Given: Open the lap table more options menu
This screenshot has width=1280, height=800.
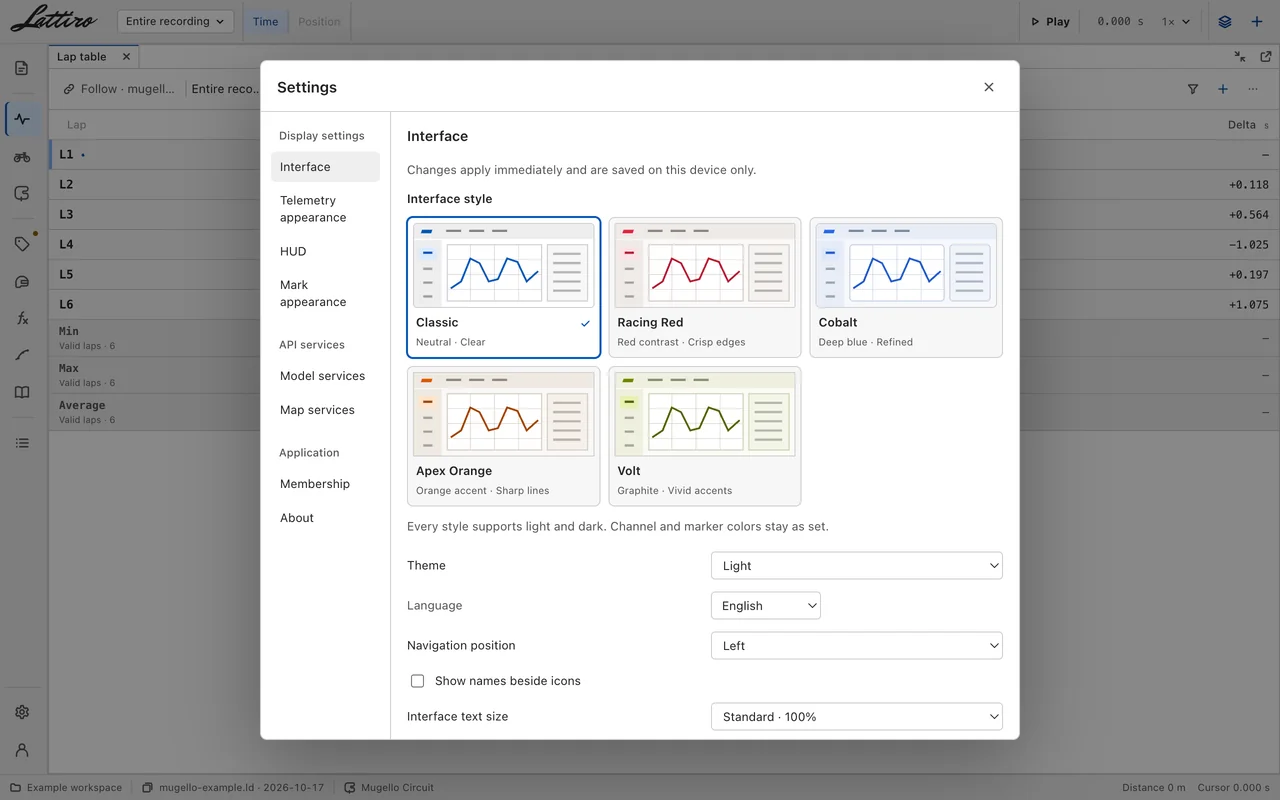Looking at the screenshot, I should [1253, 89].
